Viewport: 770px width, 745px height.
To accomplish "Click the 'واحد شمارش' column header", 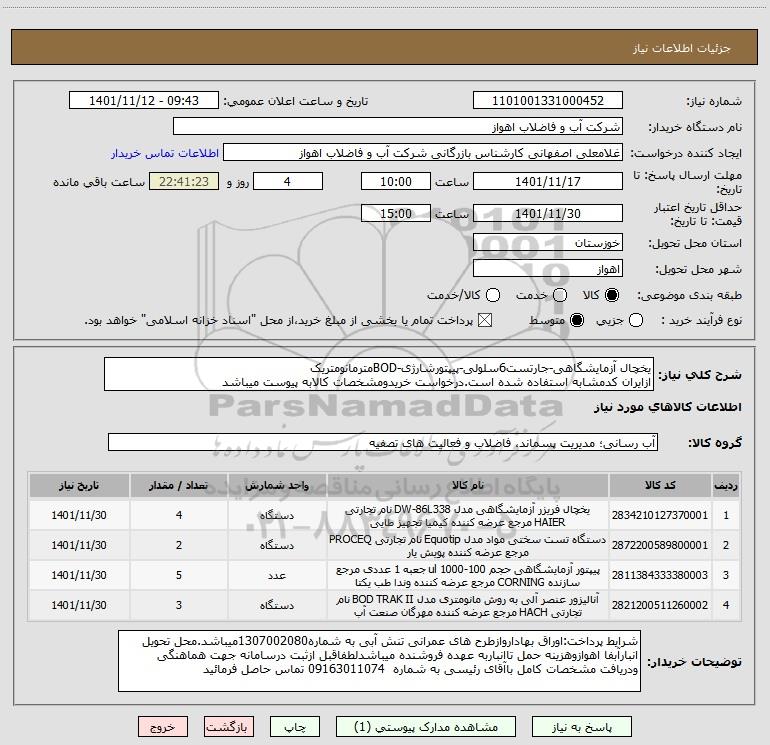I will coord(277,485).
